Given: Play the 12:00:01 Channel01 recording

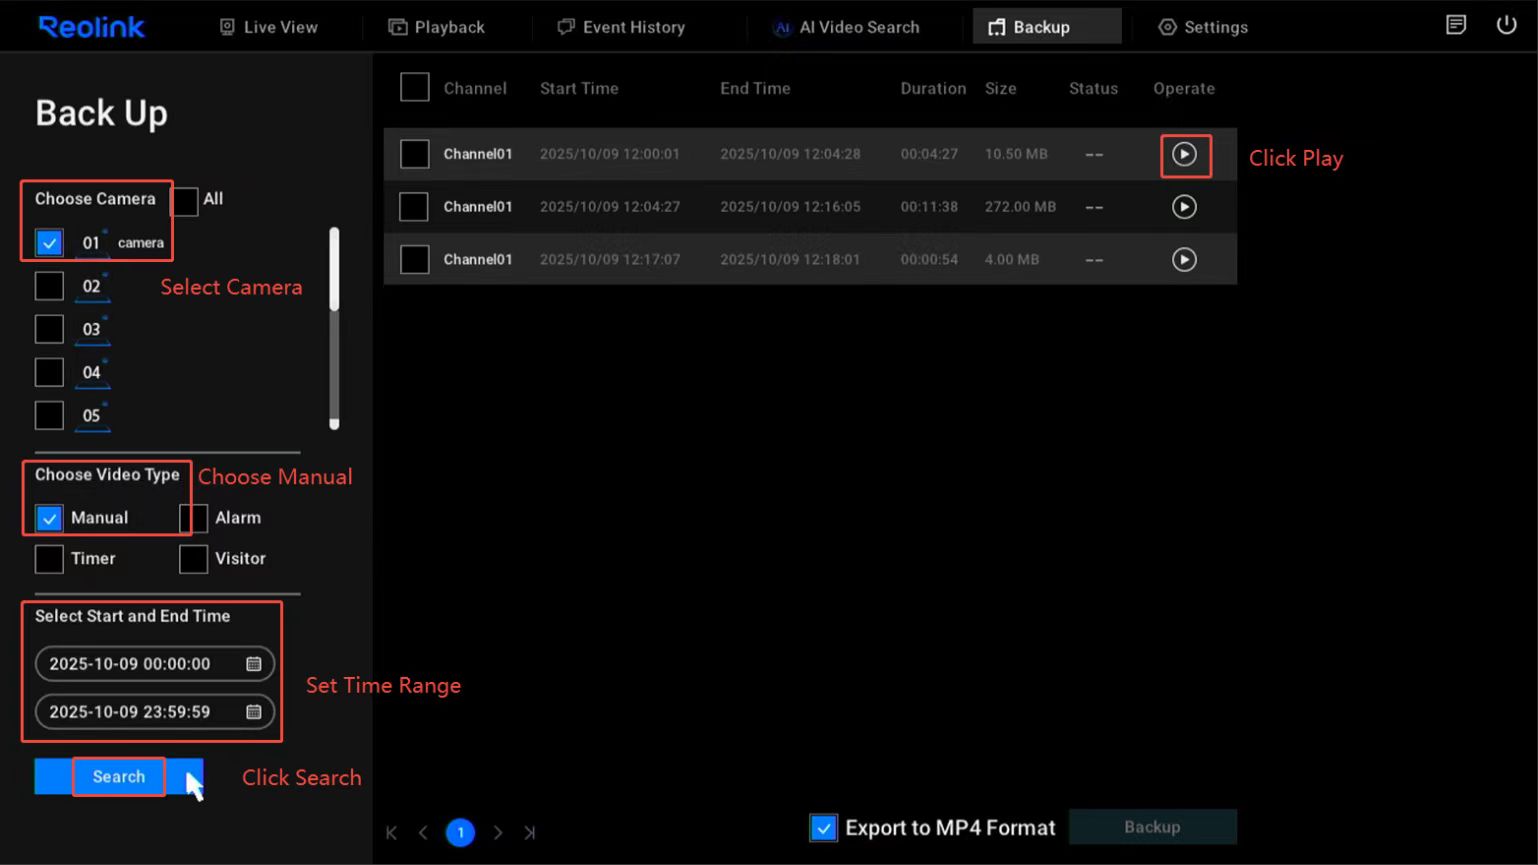Looking at the screenshot, I should coord(1184,155).
